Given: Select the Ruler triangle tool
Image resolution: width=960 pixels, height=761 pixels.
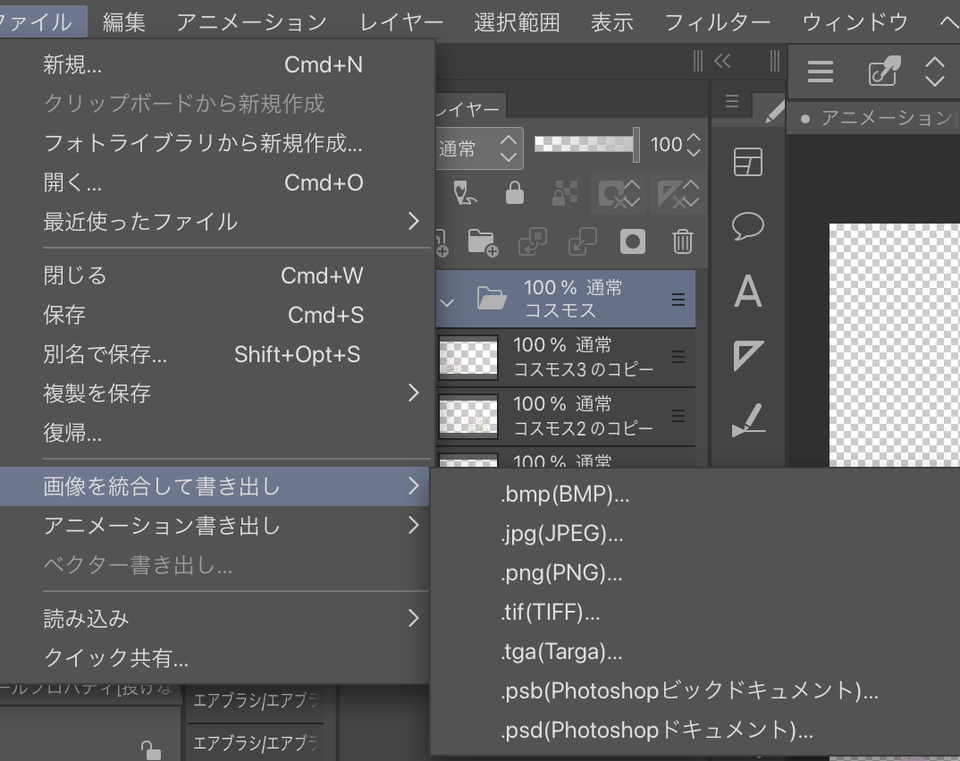Looking at the screenshot, I should (x=748, y=355).
